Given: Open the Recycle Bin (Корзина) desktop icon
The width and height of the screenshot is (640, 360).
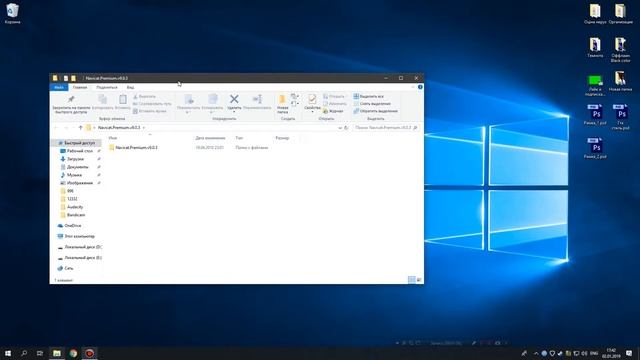Looking at the screenshot, I should [13, 13].
